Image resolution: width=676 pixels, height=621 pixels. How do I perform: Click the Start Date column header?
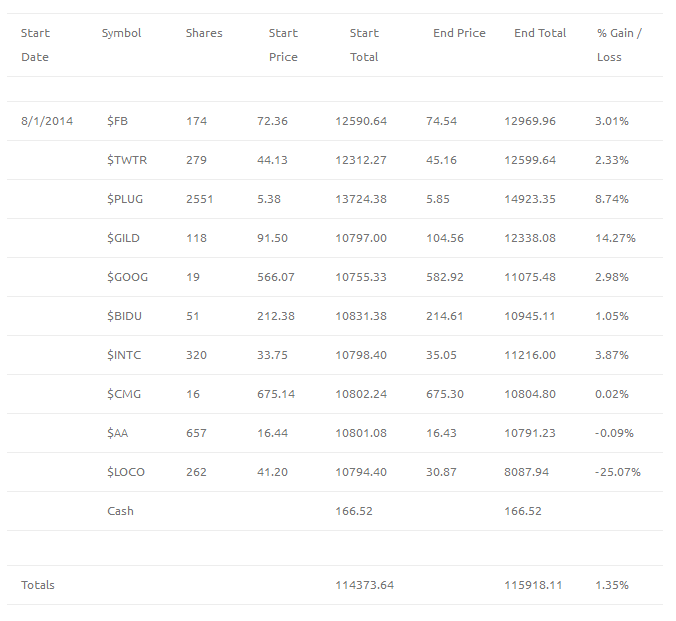35,45
